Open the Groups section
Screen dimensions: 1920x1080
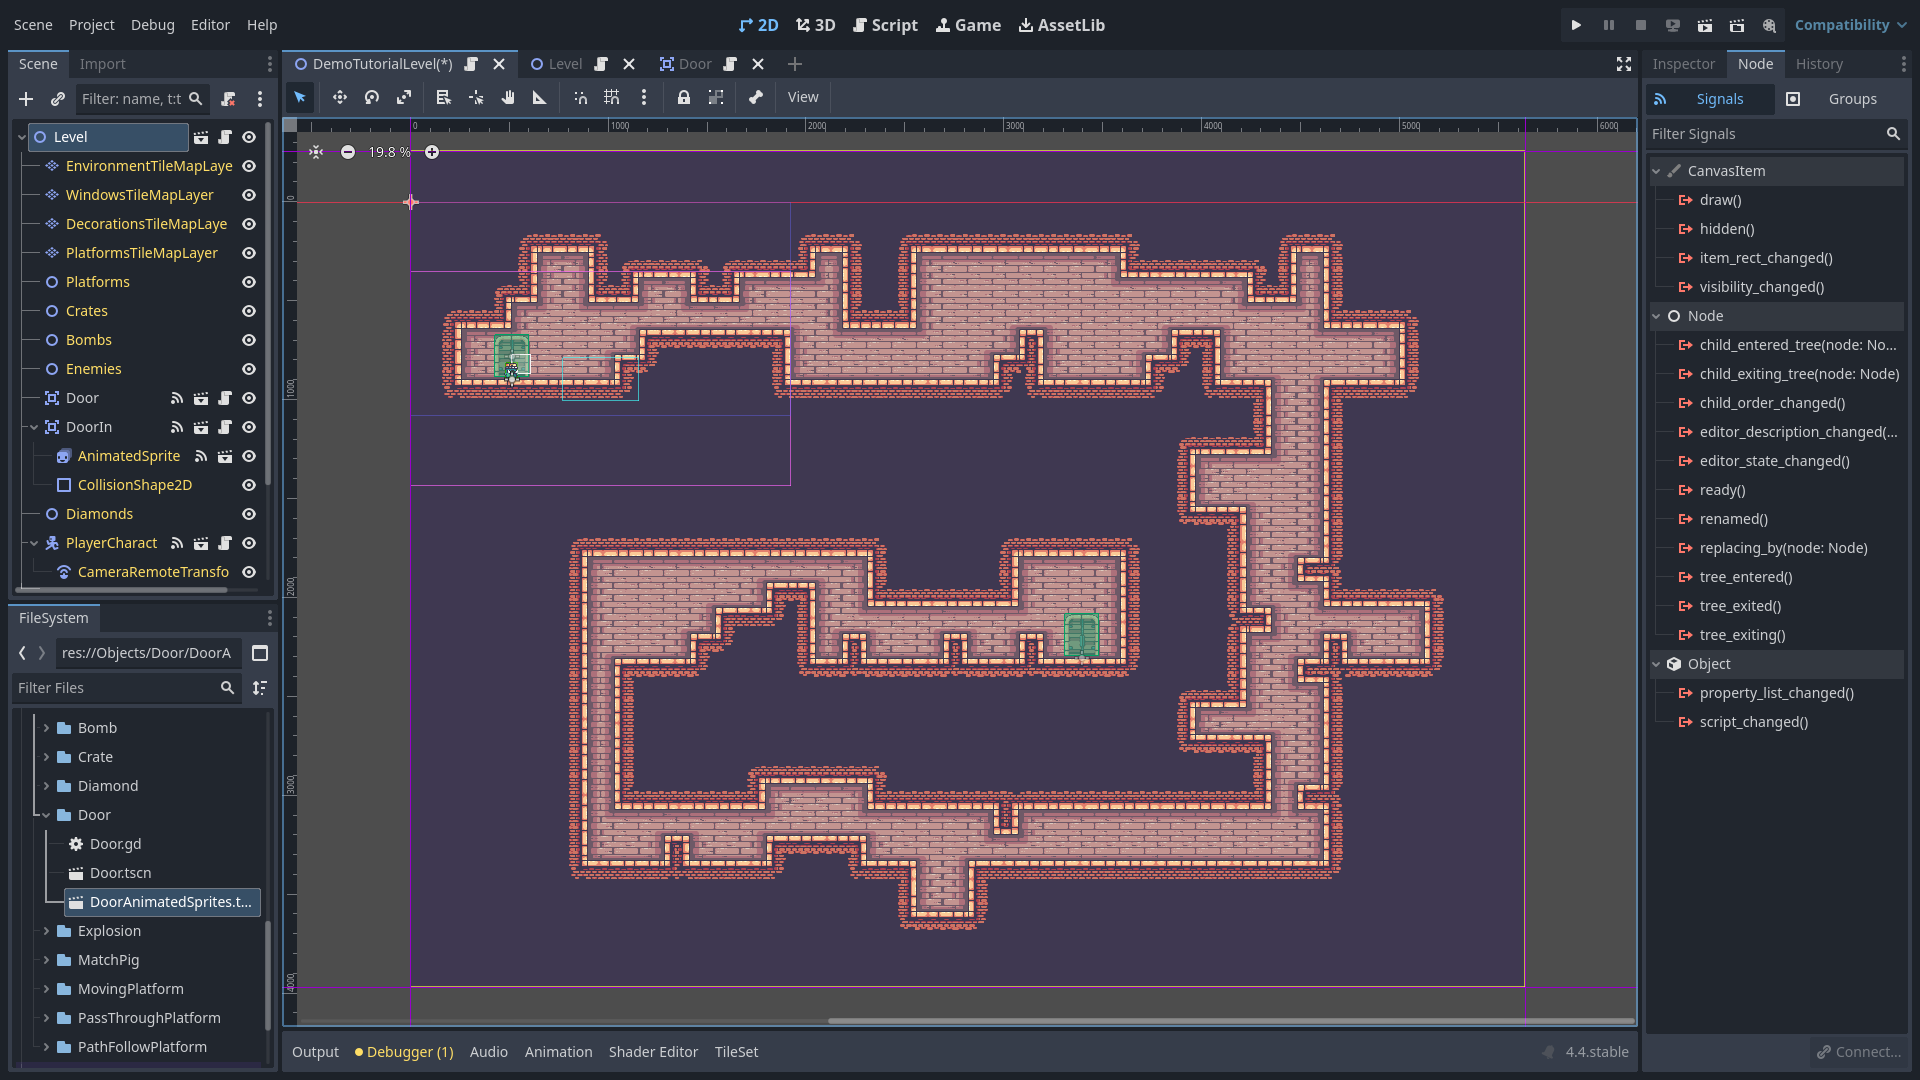tap(1852, 99)
